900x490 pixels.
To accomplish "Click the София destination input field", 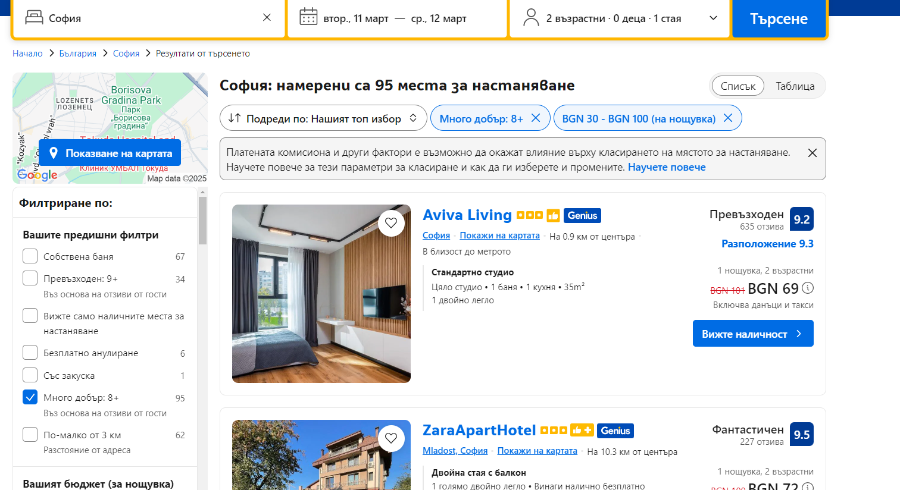I will 148,18.
